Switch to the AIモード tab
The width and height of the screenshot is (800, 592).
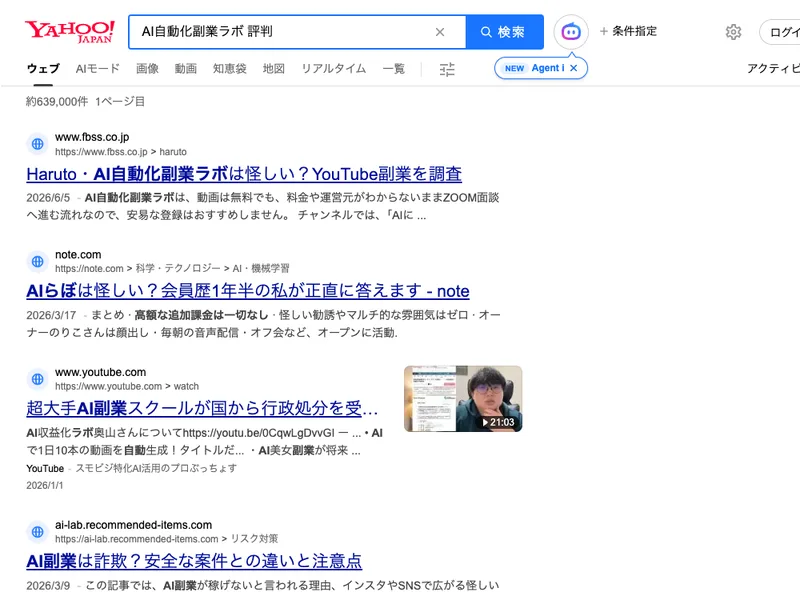tap(97, 68)
